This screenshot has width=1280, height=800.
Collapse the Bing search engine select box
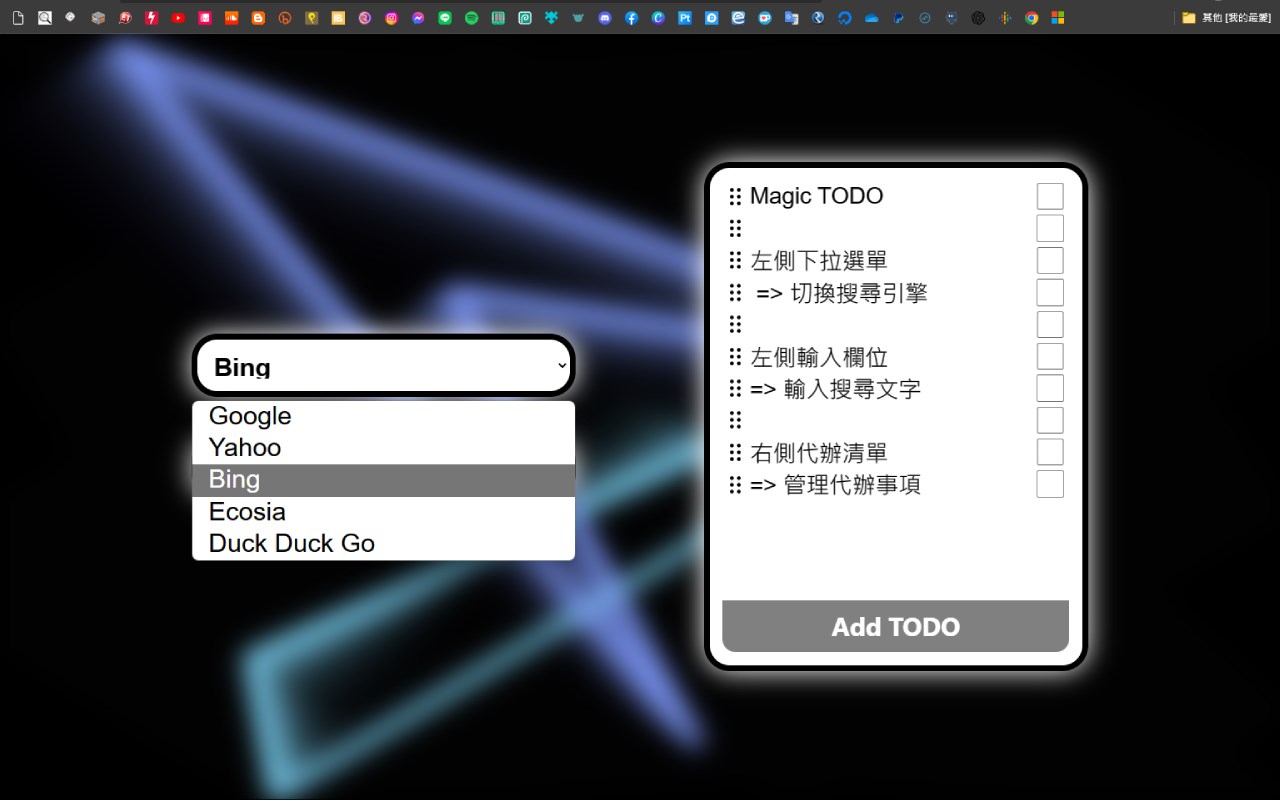pyautogui.click(x=384, y=365)
